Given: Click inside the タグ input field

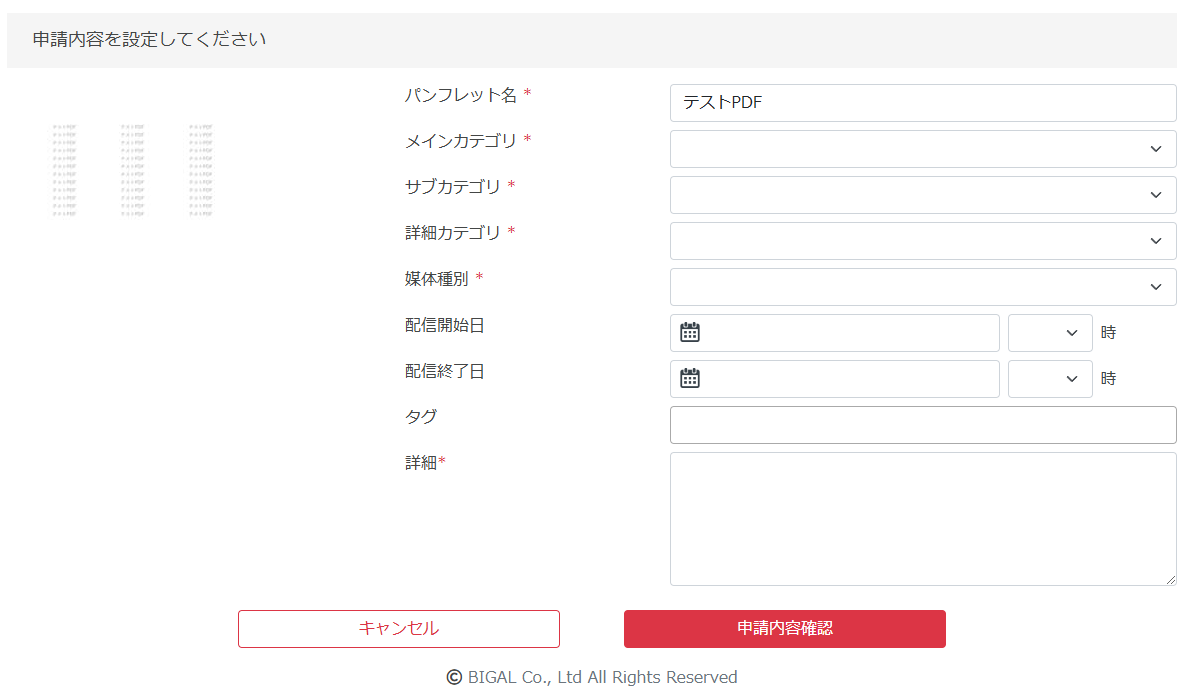Looking at the screenshot, I should click(922, 424).
